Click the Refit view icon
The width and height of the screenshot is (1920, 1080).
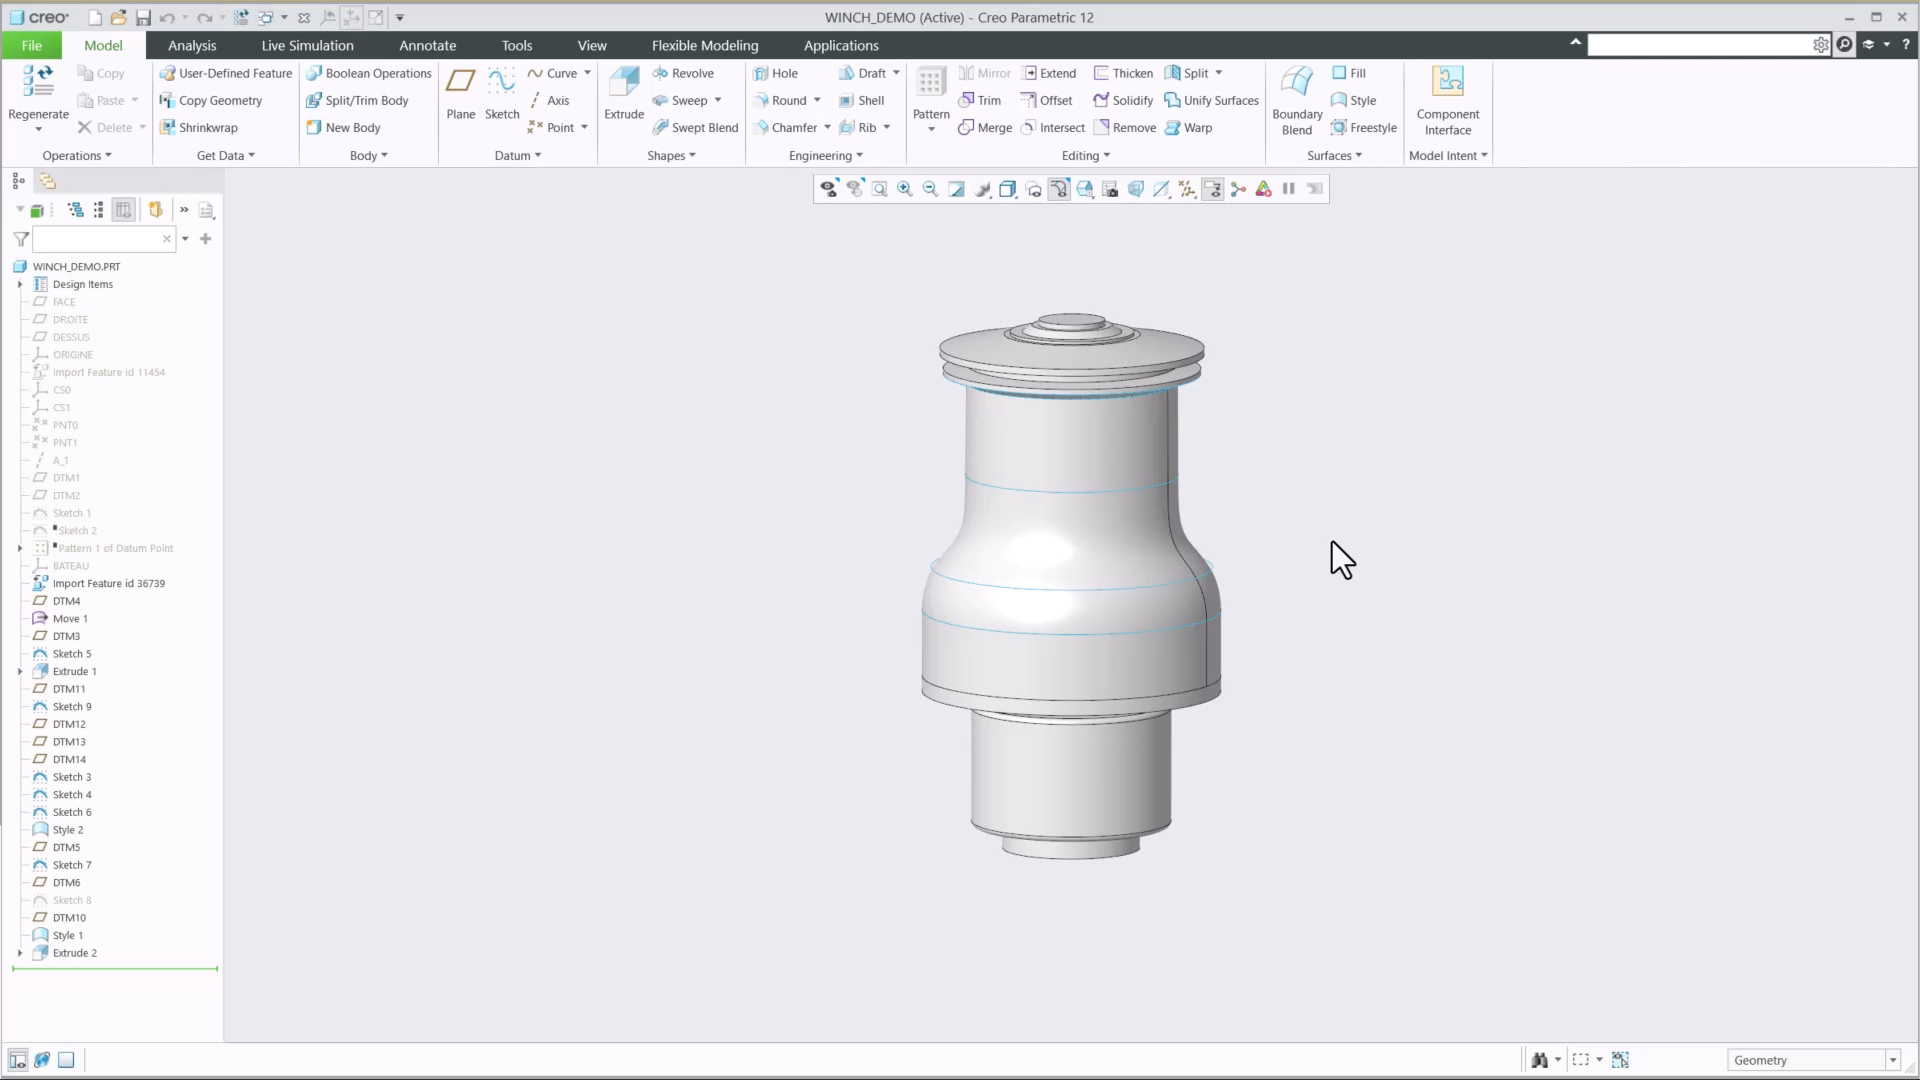coord(880,189)
